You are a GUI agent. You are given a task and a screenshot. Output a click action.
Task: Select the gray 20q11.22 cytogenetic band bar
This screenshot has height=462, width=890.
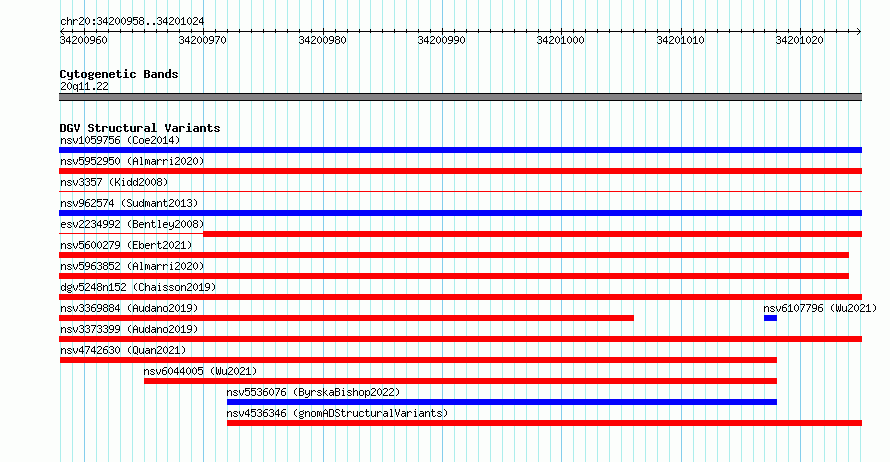click(x=460, y=97)
